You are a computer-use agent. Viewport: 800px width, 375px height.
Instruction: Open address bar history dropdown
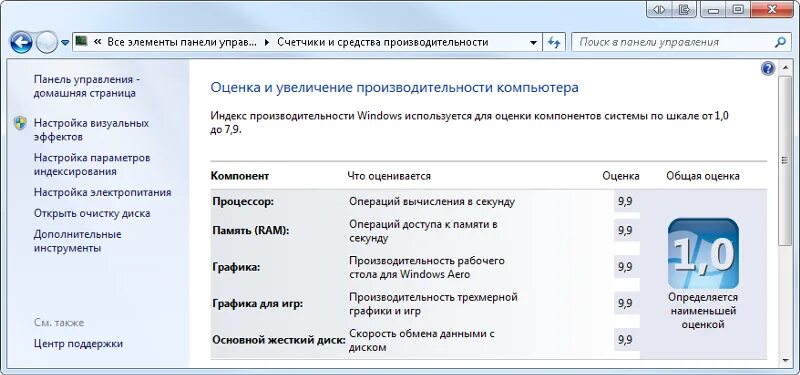pyautogui.click(x=533, y=43)
